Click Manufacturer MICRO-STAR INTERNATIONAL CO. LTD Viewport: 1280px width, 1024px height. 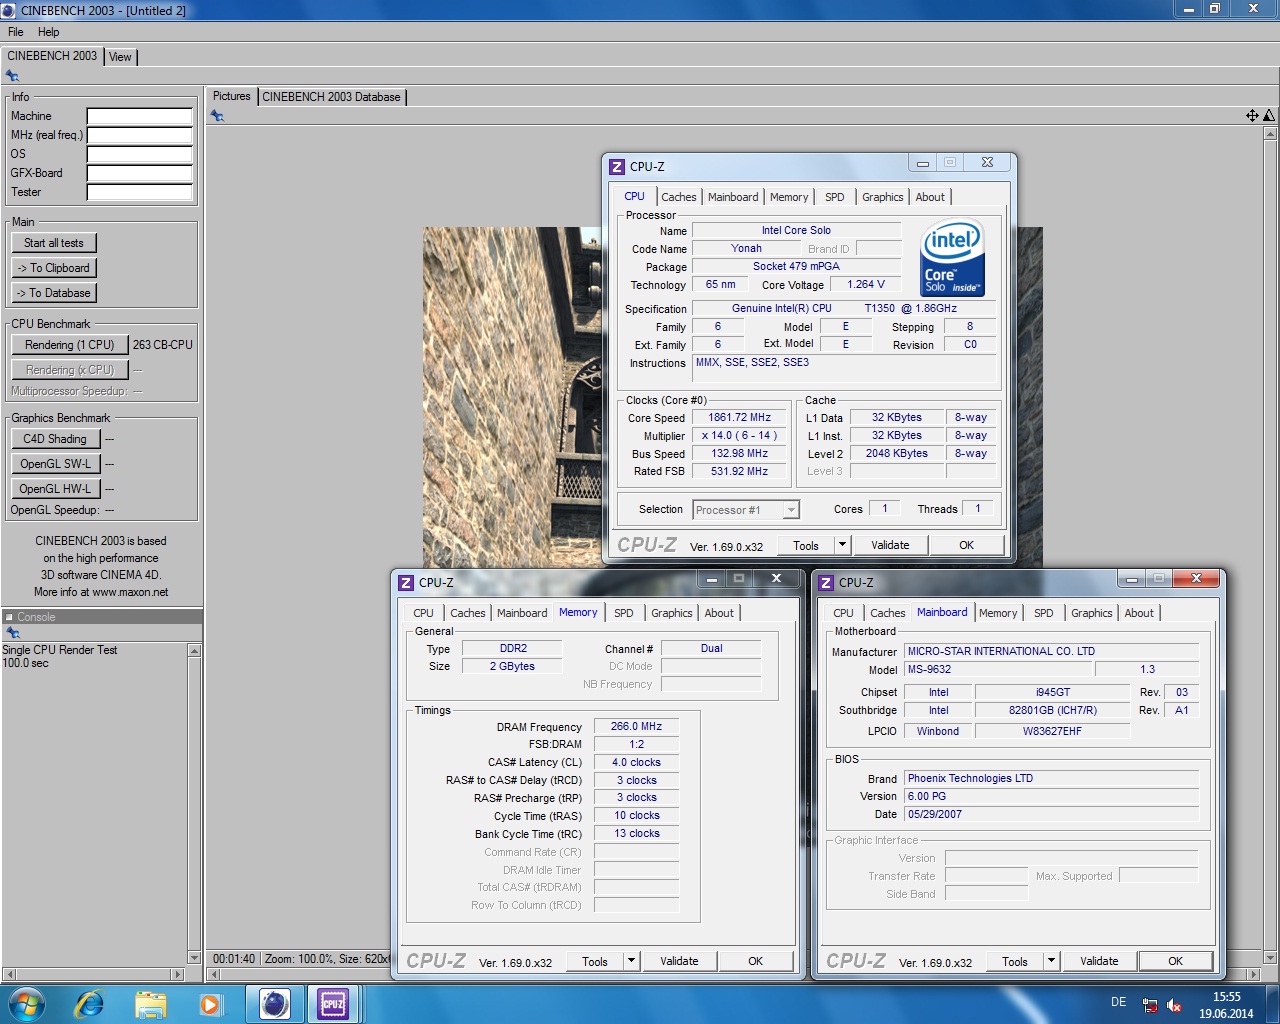point(1051,651)
